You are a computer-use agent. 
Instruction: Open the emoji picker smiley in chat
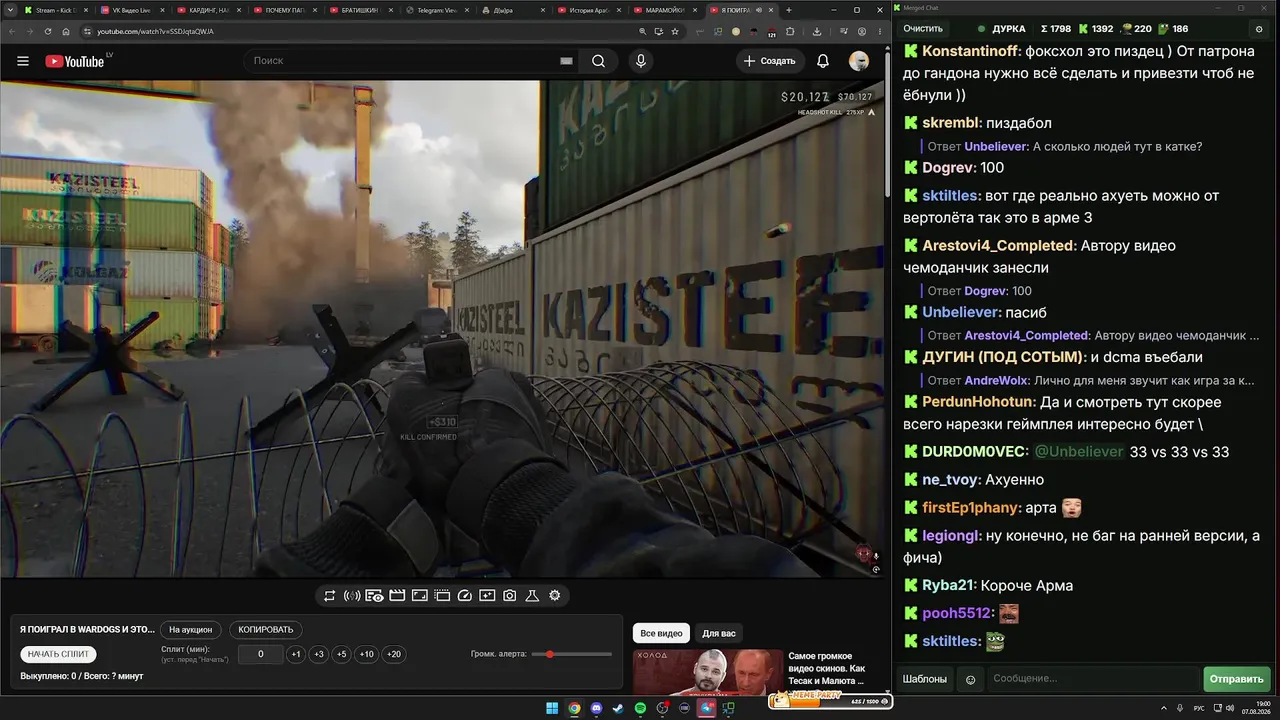pyautogui.click(x=970, y=680)
